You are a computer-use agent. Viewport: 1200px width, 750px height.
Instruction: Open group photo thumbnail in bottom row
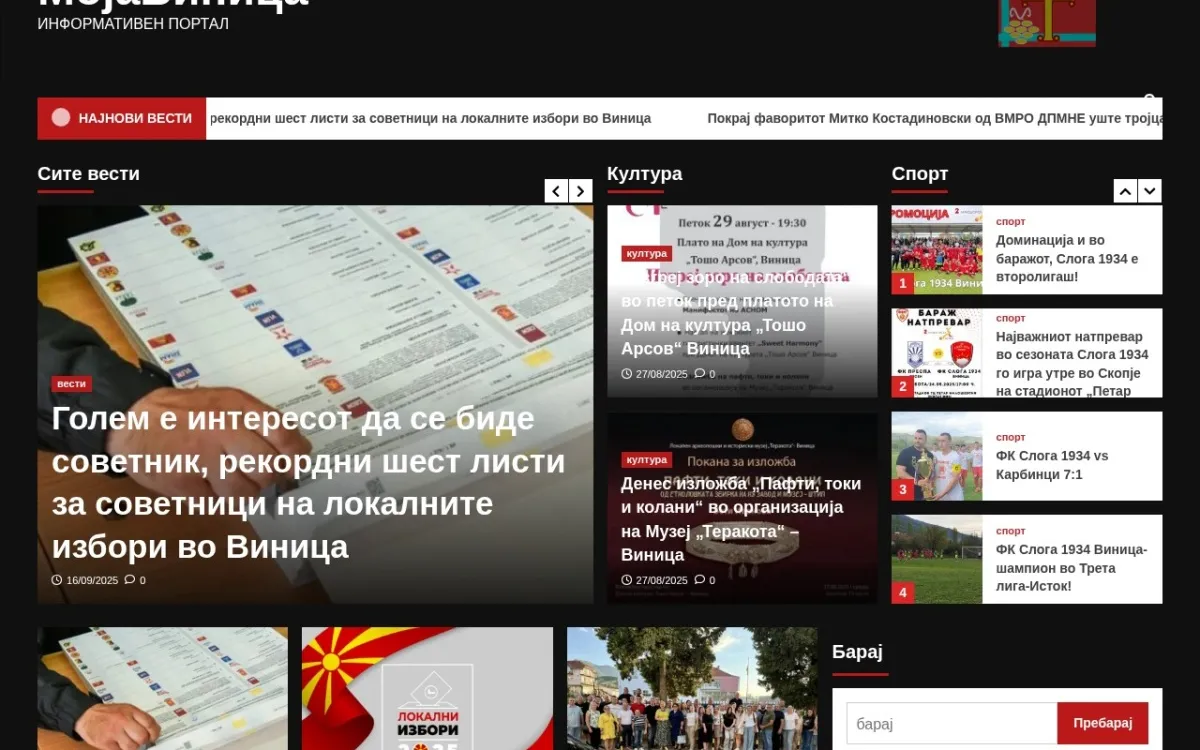pyautogui.click(x=692, y=688)
